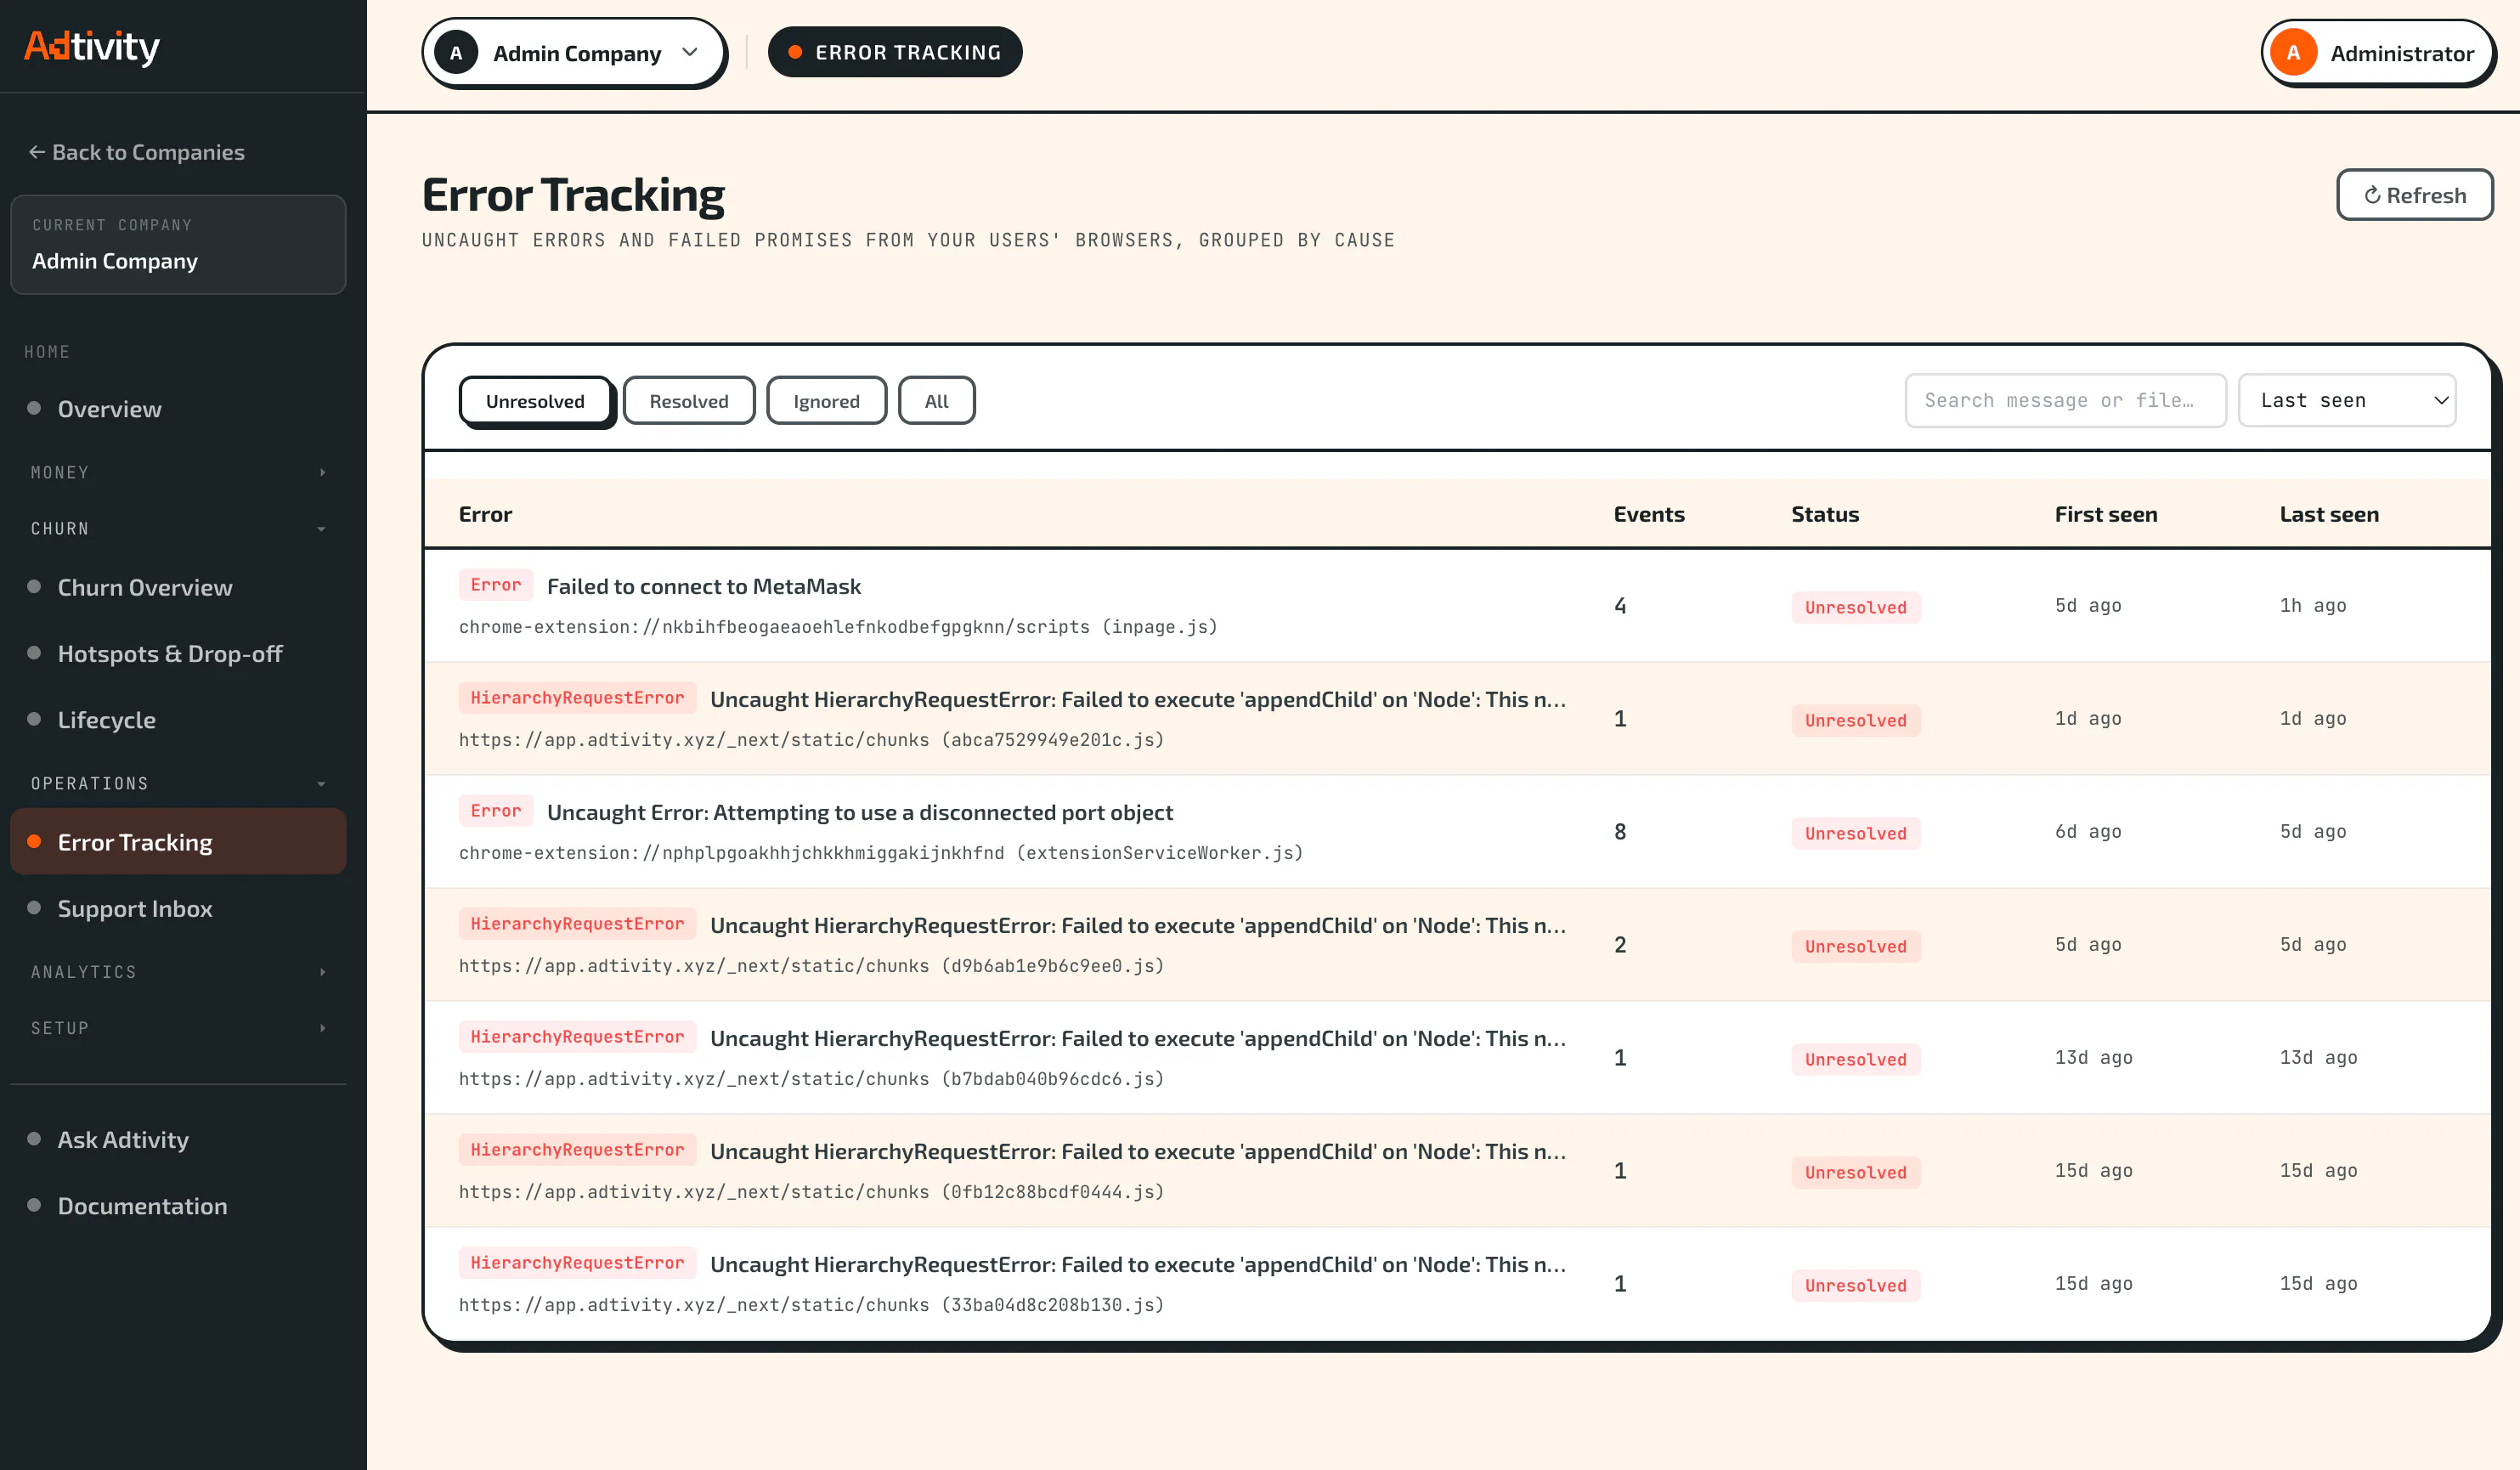This screenshot has width=2520, height=1470.
Task: Open the disconnected port object error
Action: [x=1457, y=831]
